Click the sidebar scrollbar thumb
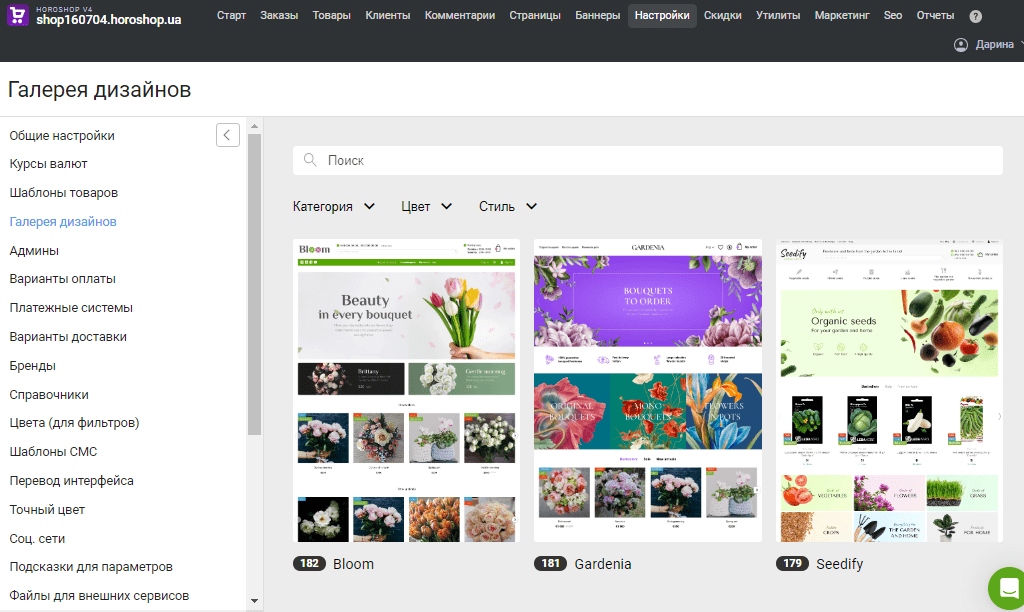This screenshot has width=1024, height=612. (255, 285)
